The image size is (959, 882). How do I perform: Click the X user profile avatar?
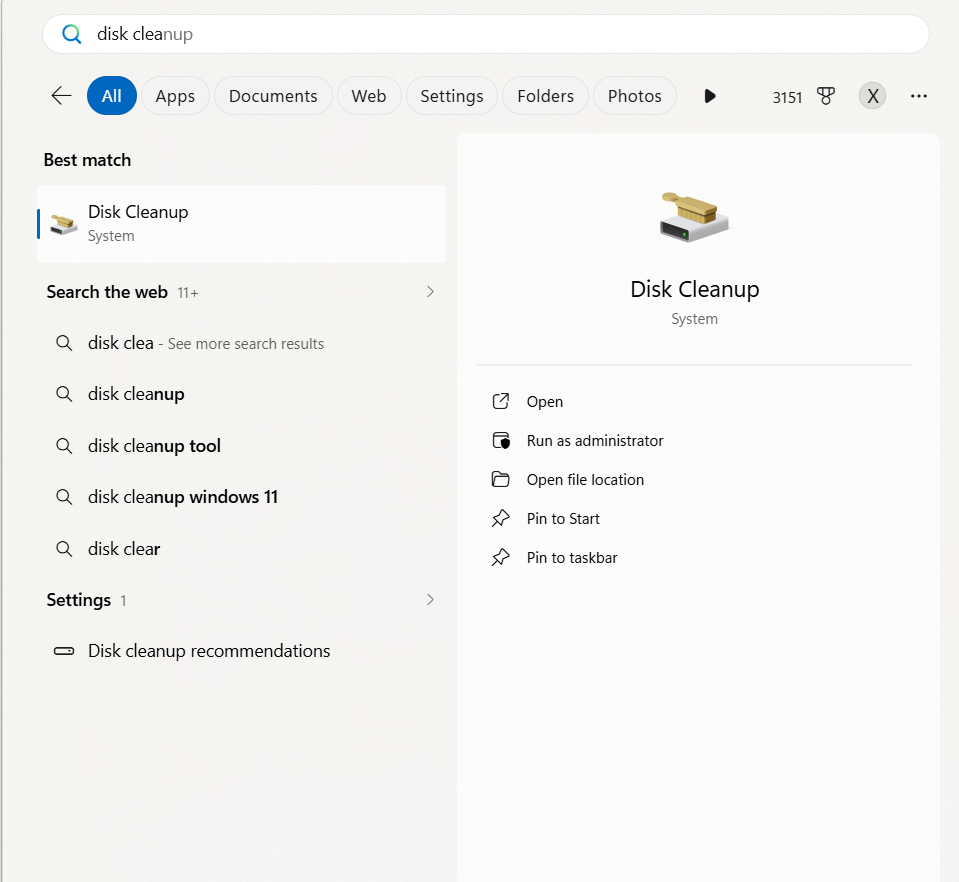(x=872, y=96)
